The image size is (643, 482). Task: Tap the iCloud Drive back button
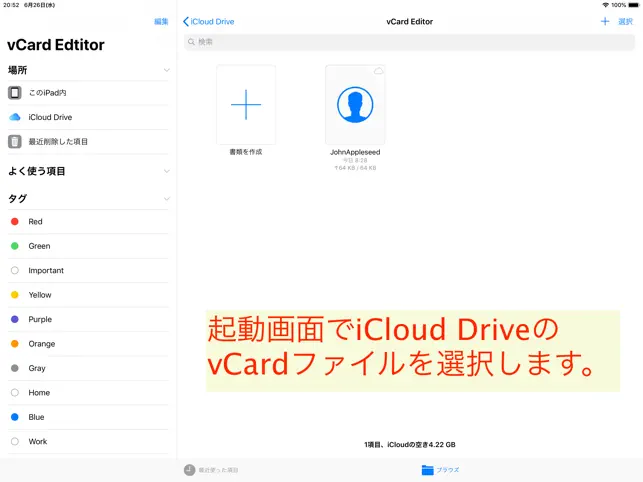tap(208, 22)
